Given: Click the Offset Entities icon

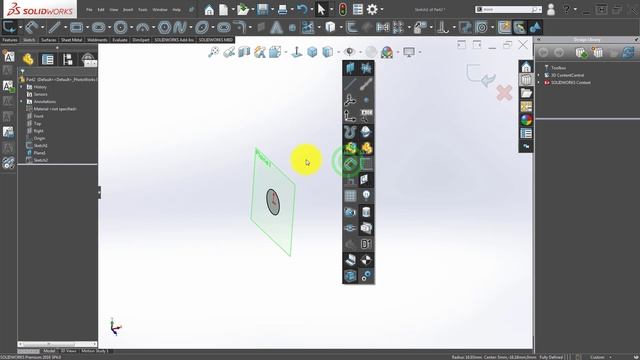Looking at the screenshot, I should pyautogui.click(x=352, y=27).
